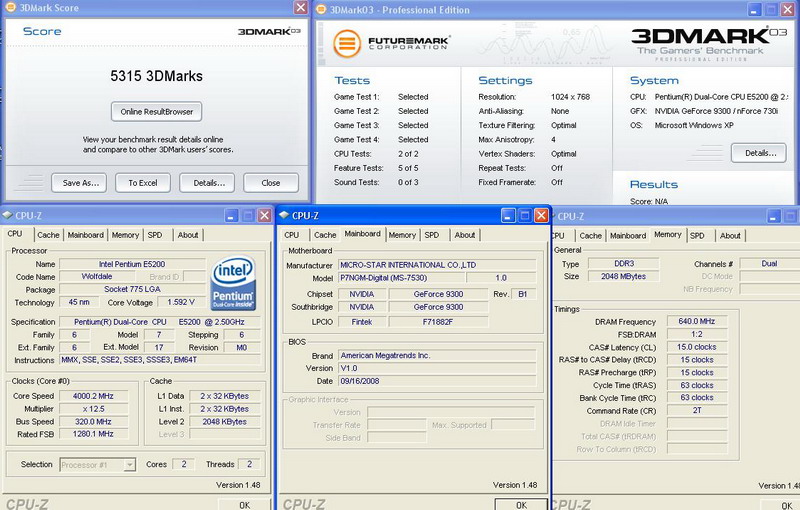Select CPU tab in middle CPU-Z window
This screenshot has width=800, height=510.
(x=292, y=235)
